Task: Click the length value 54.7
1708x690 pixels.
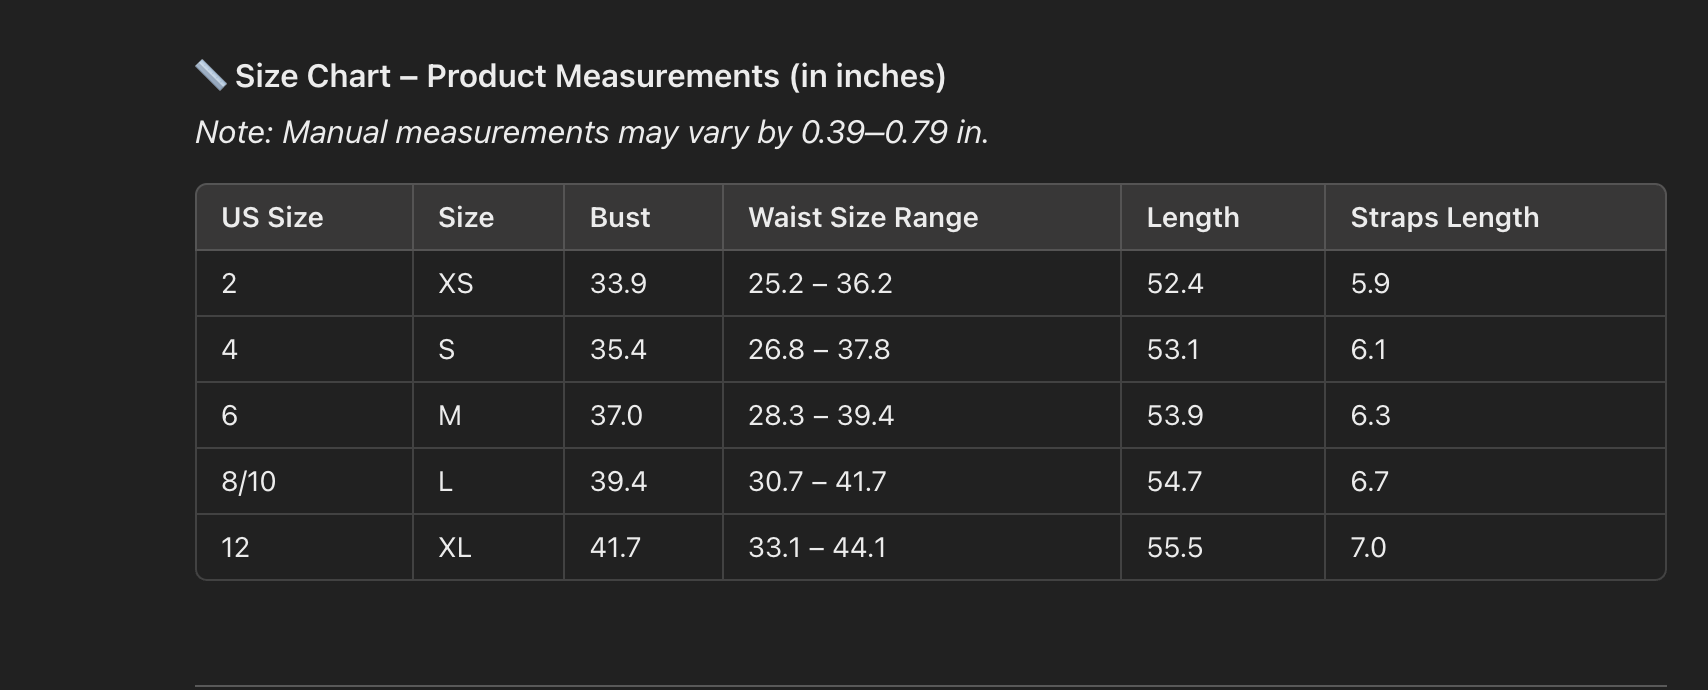Action: click(x=1174, y=482)
